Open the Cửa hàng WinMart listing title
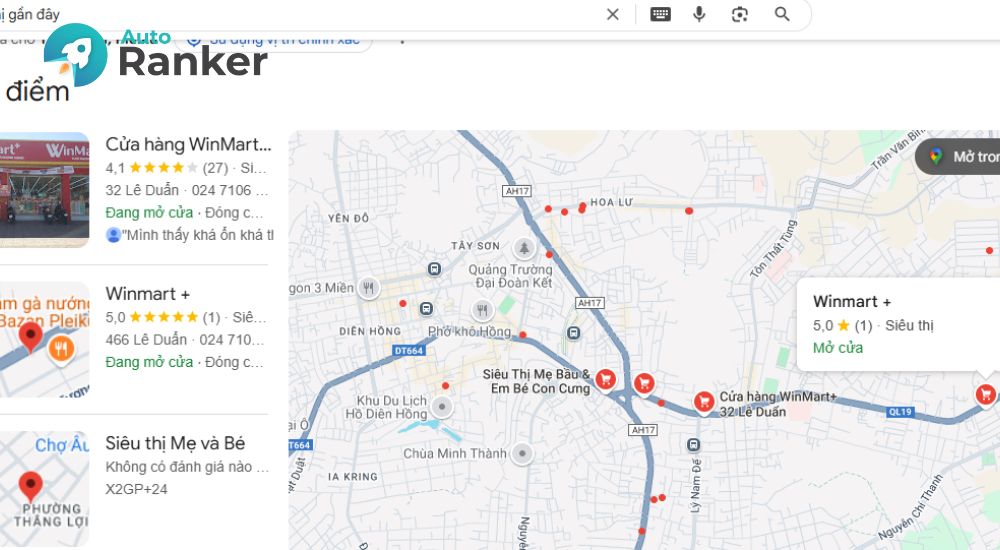The width and height of the screenshot is (1000, 550). [188, 144]
